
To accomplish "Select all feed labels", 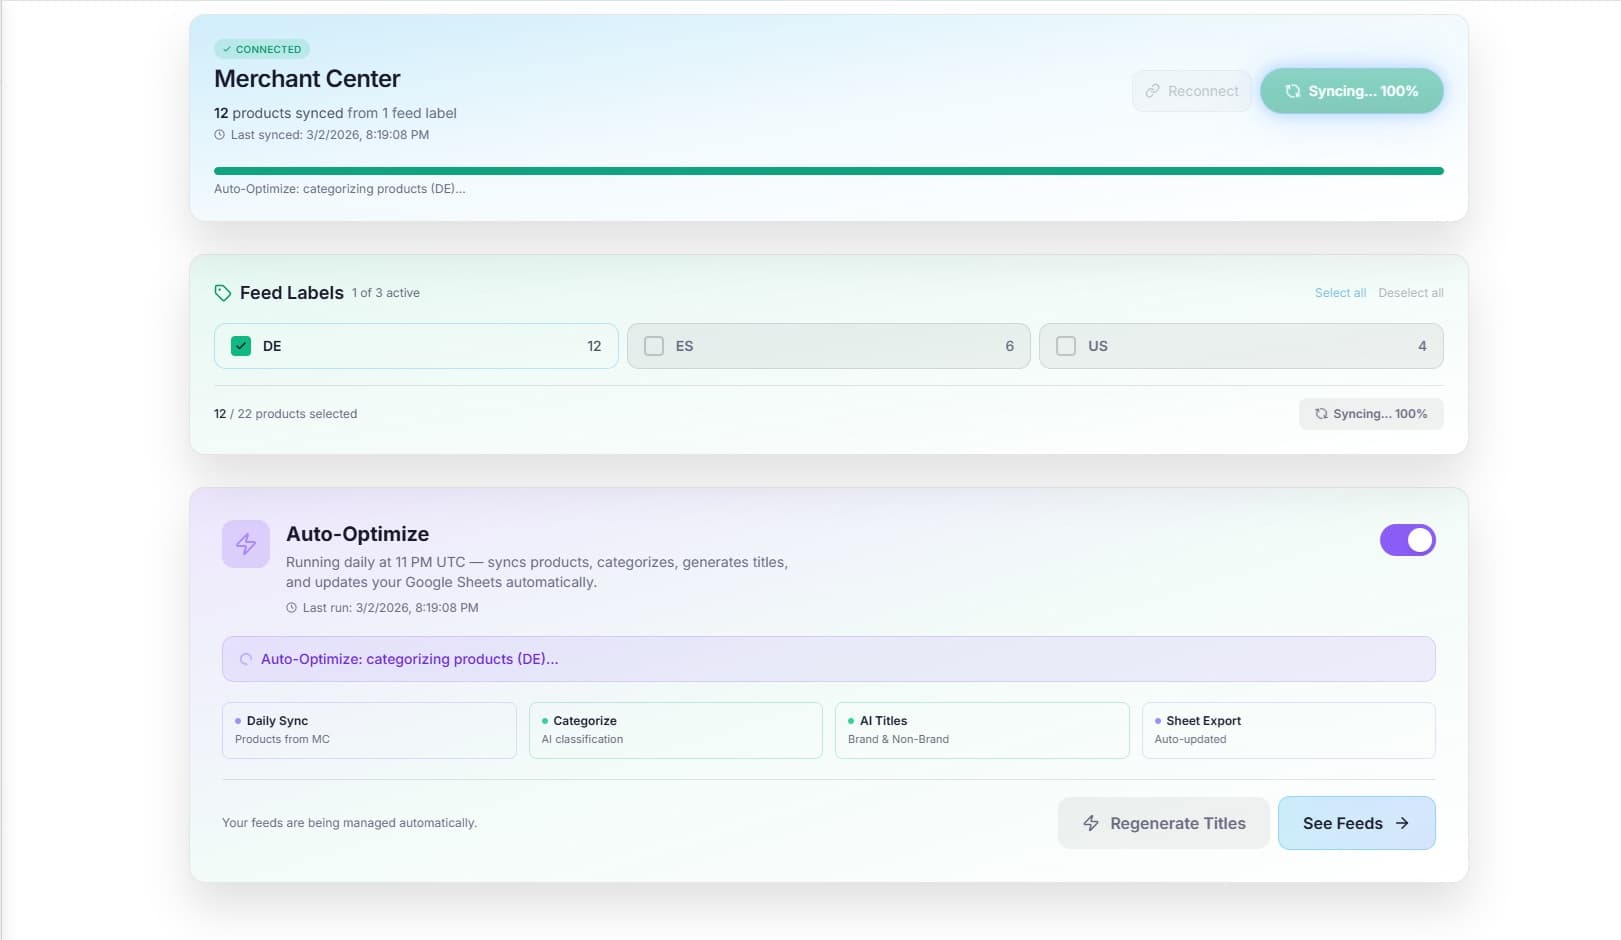I will point(1340,292).
